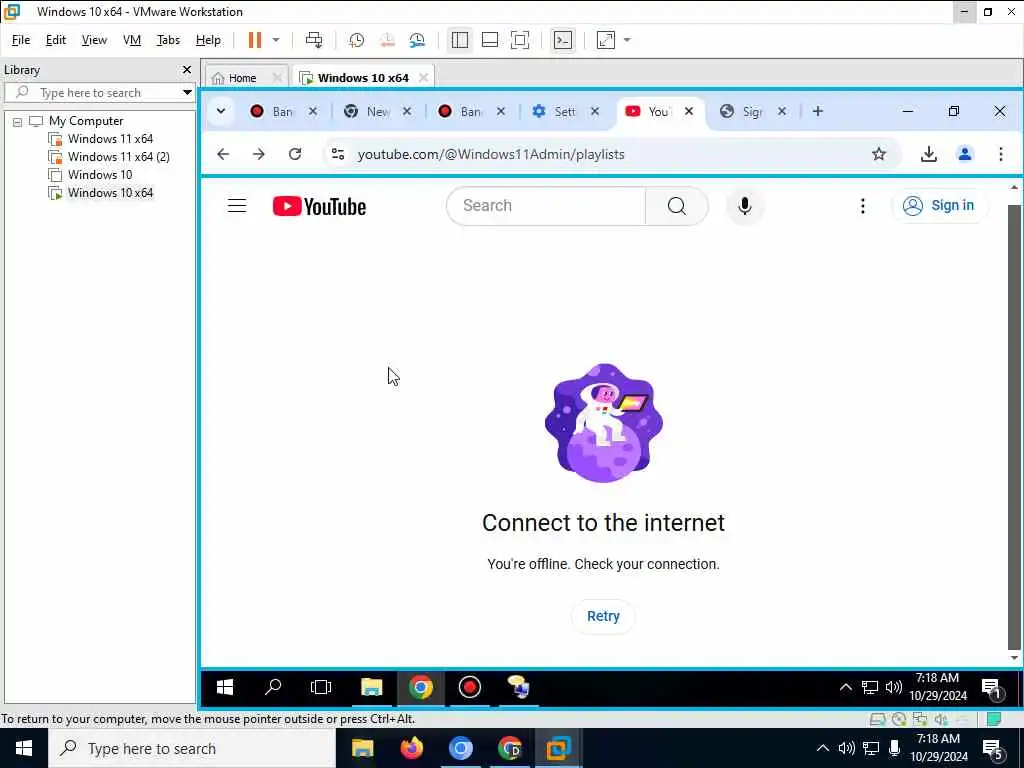The height and width of the screenshot is (768, 1024).
Task: Search with your voice microphone button
Action: tap(744, 206)
